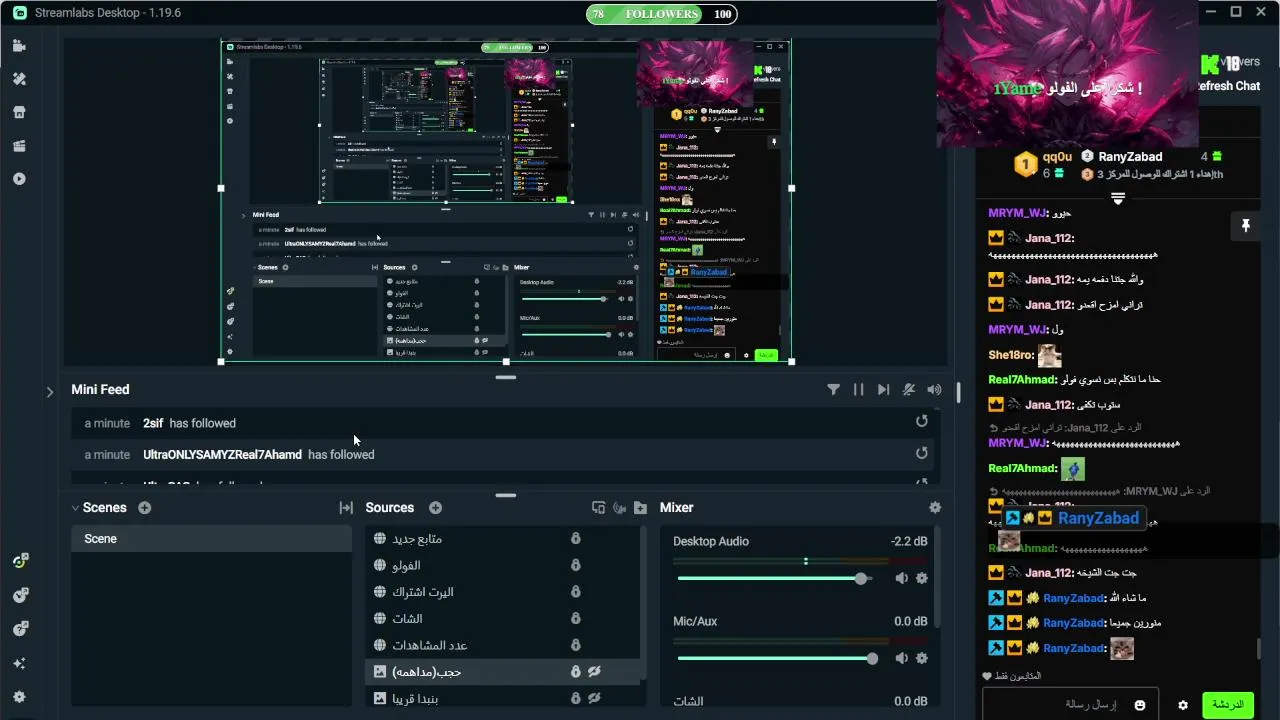Toggle lock on عدد المشاهدات source

(x=576, y=645)
